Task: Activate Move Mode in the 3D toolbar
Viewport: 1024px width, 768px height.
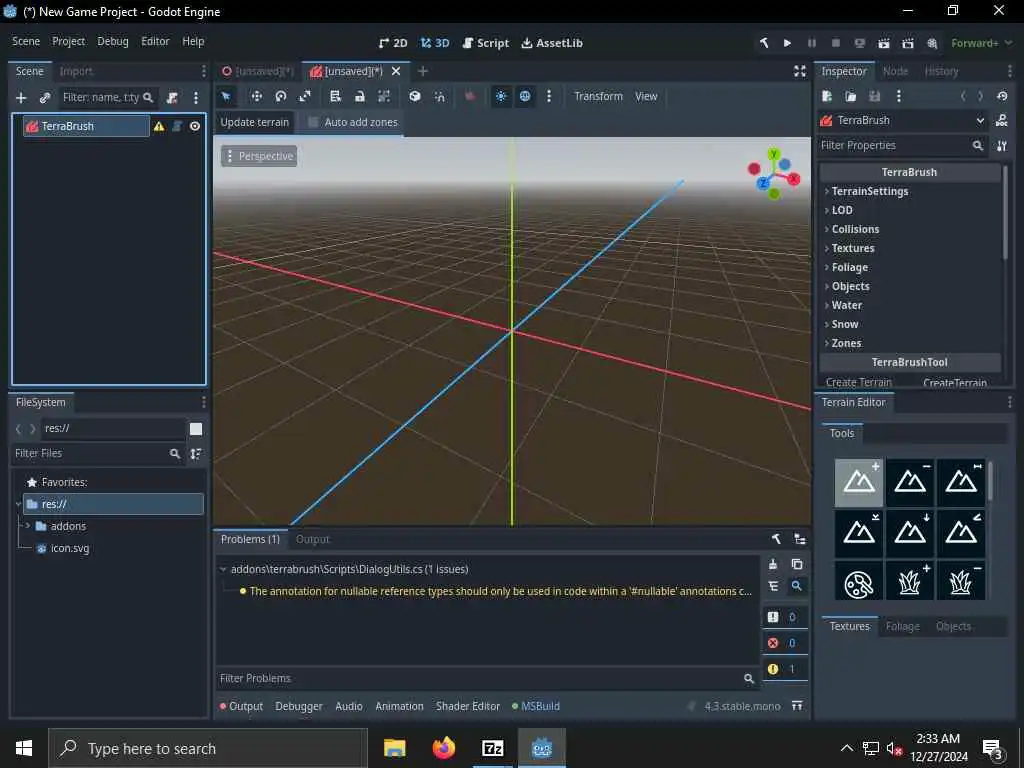Action: (x=256, y=97)
